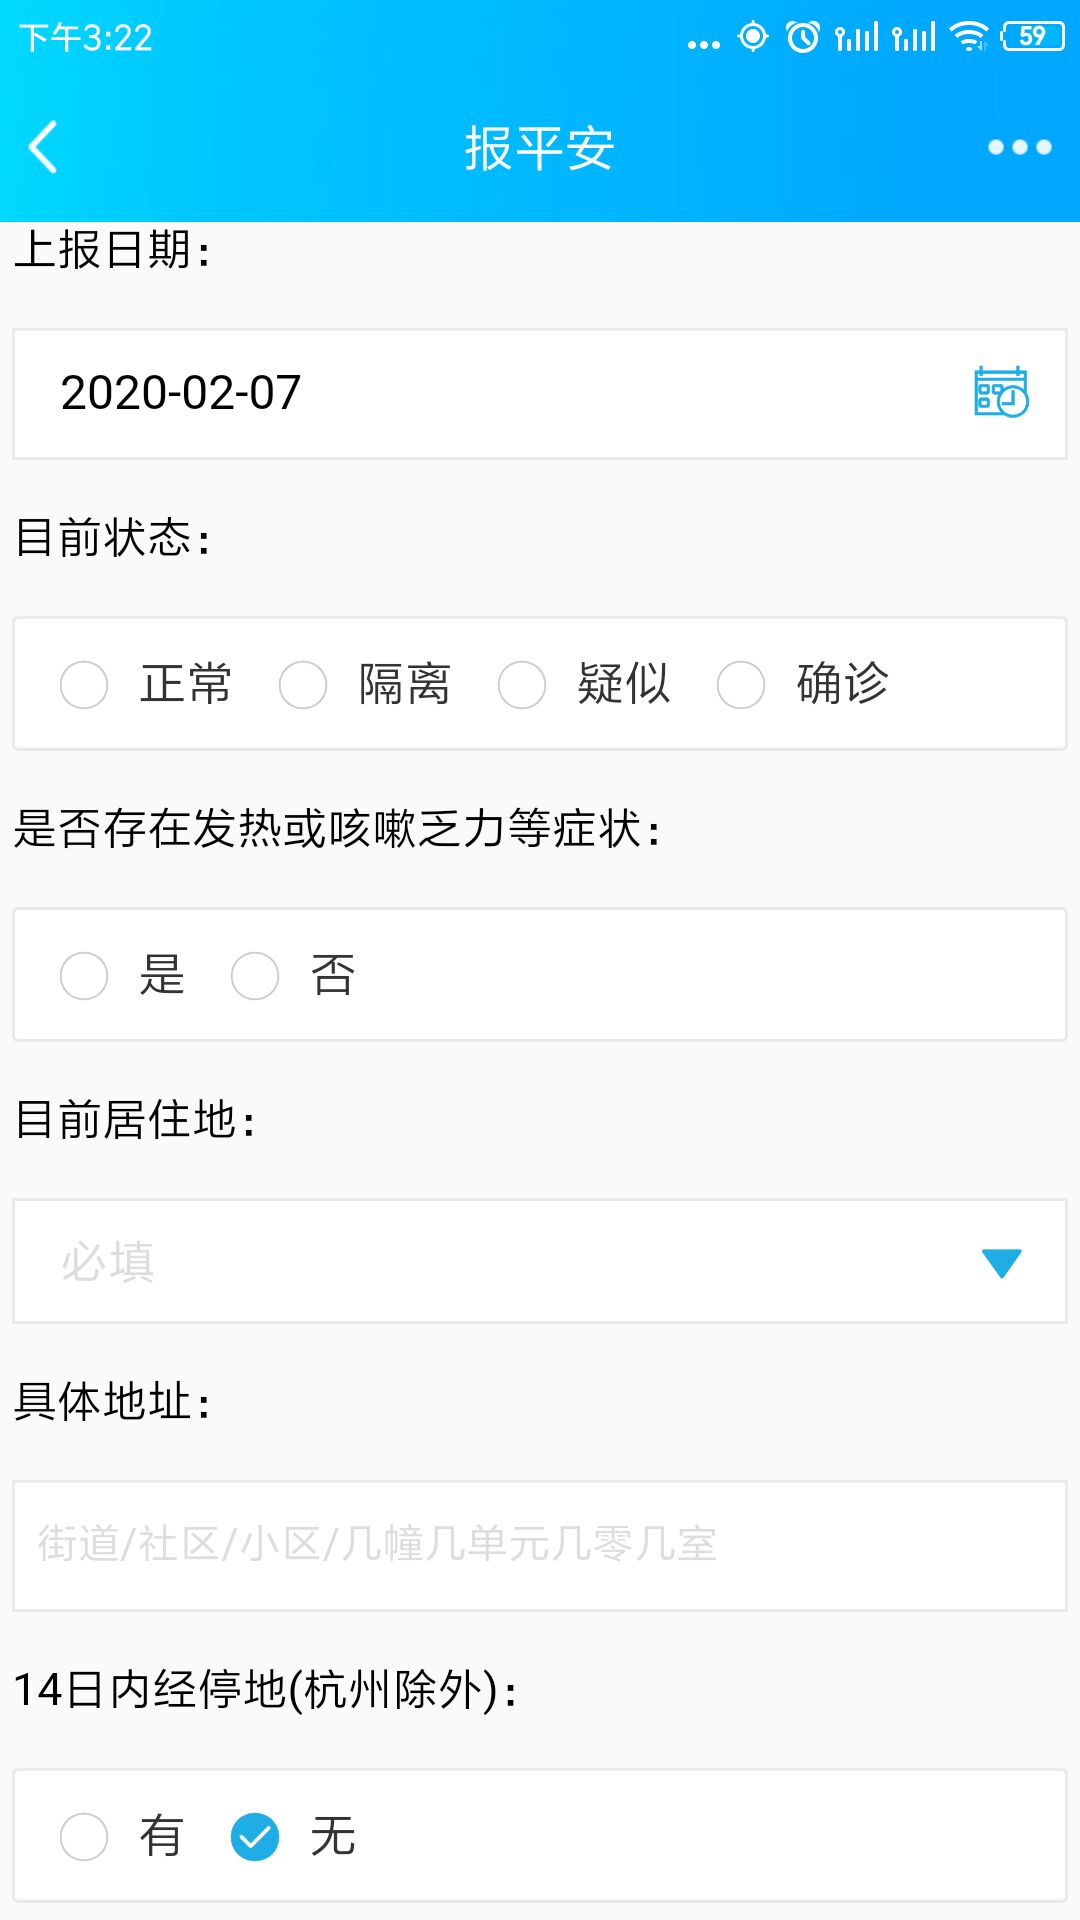Viewport: 1080px width, 1920px height.
Task: Open the three-dot more options menu
Action: click(1019, 148)
